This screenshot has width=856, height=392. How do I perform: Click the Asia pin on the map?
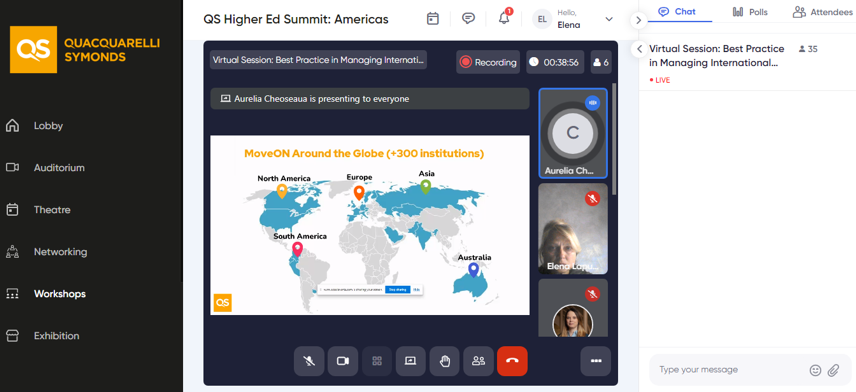pos(425,187)
